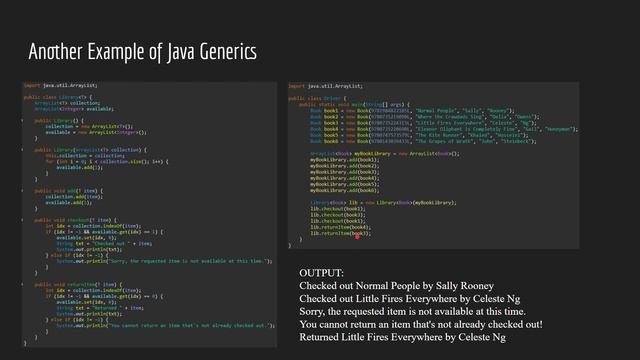Click the println 'You cannot return an item' code line
Viewport: 640px width, 360px height.
coord(165,326)
